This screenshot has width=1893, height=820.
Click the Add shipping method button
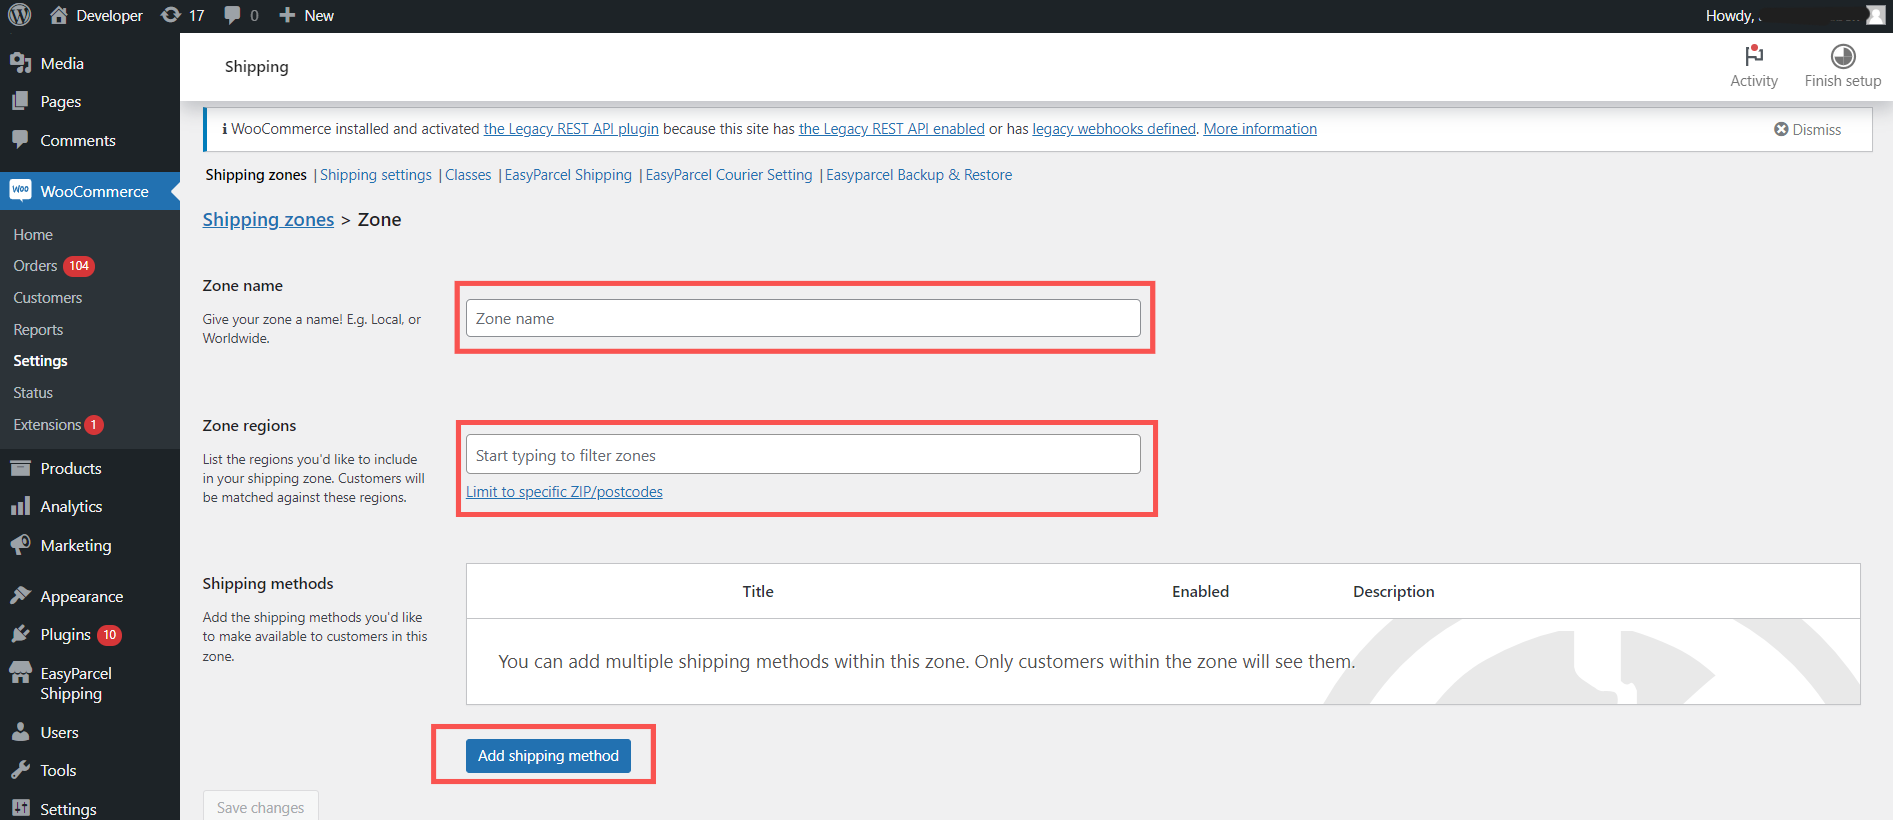point(548,756)
